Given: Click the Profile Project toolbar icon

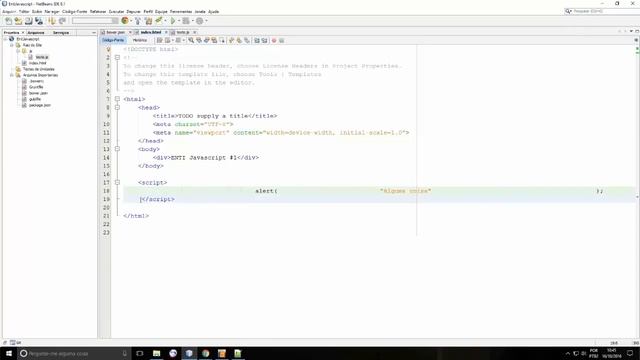Looking at the screenshot, I should (200, 21).
